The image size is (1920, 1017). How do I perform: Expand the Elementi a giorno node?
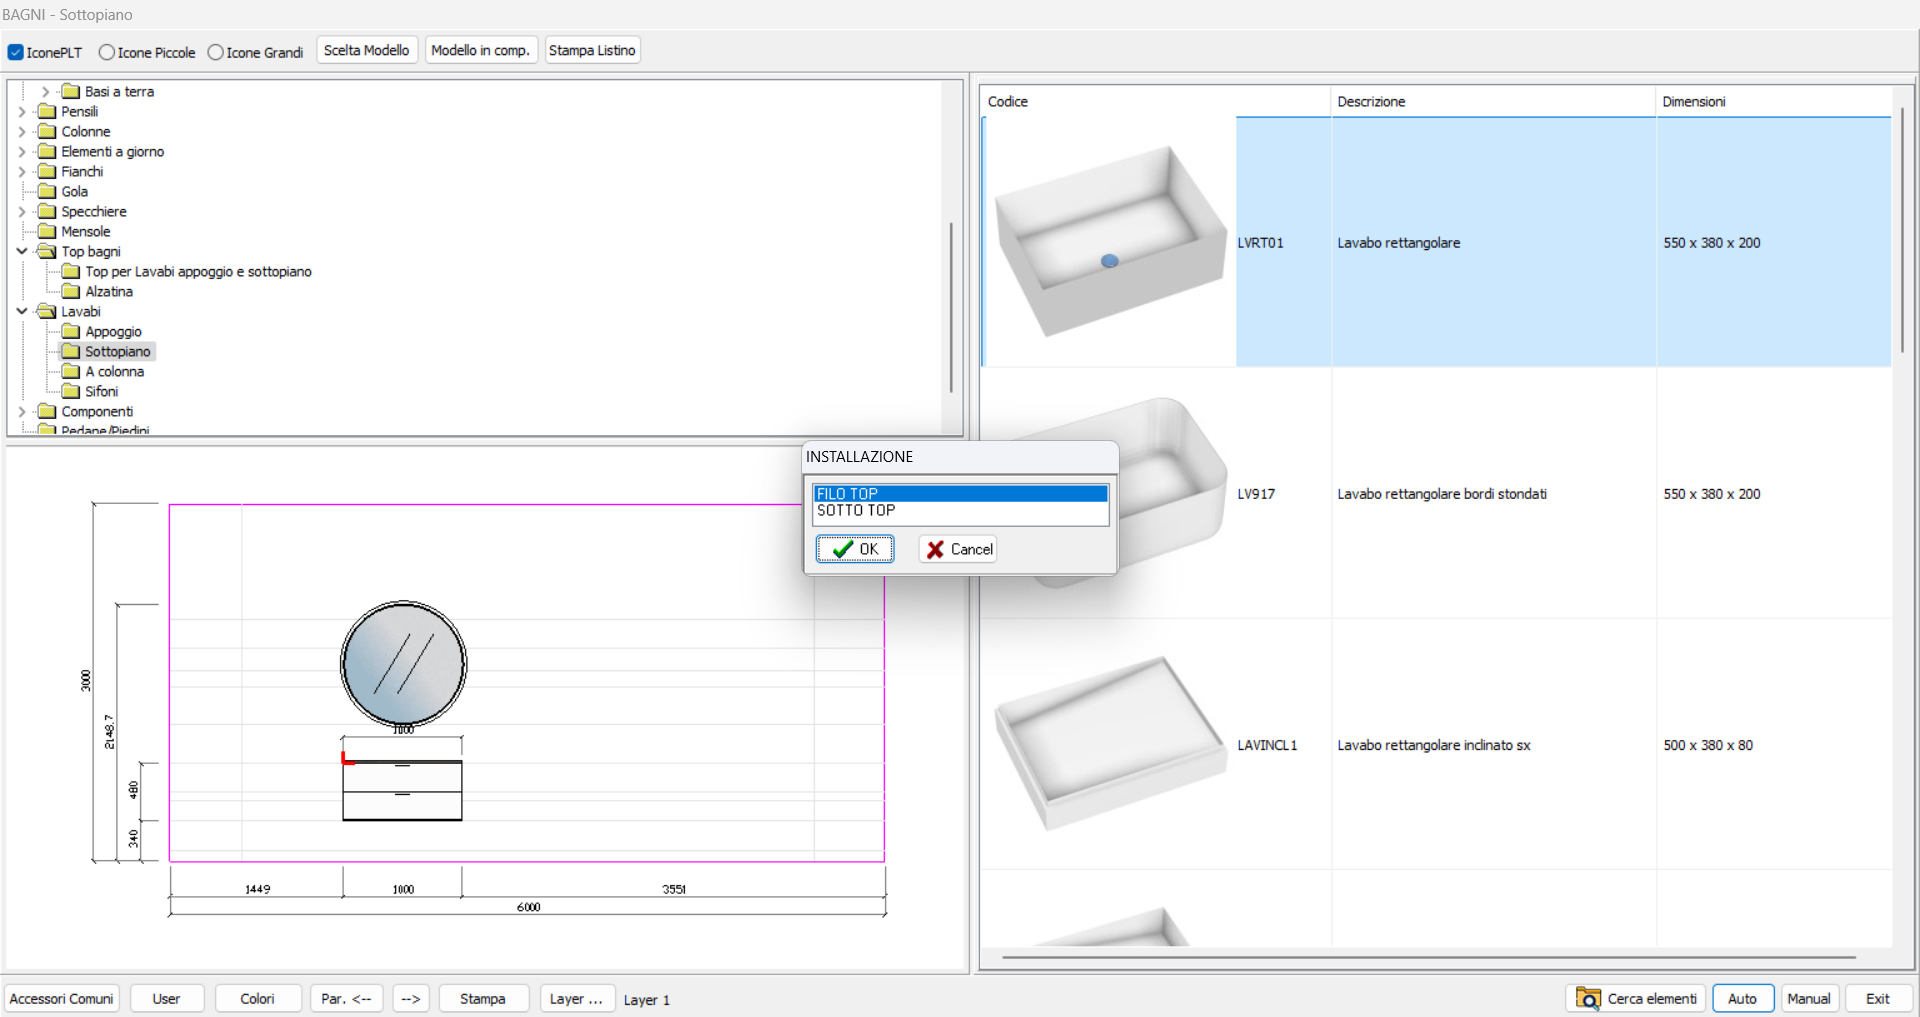[x=22, y=151]
